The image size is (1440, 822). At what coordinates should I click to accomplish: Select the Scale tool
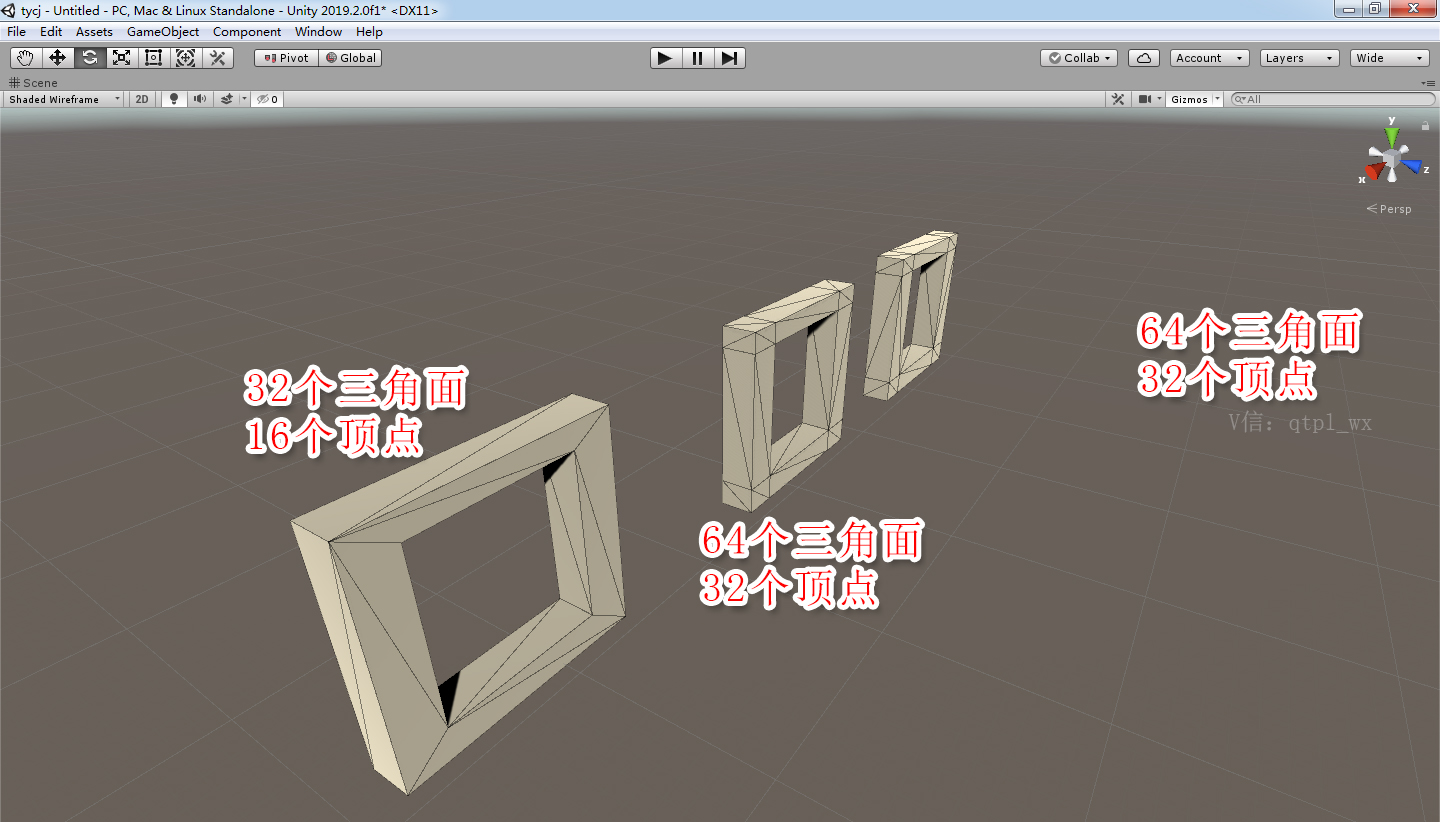click(x=121, y=57)
